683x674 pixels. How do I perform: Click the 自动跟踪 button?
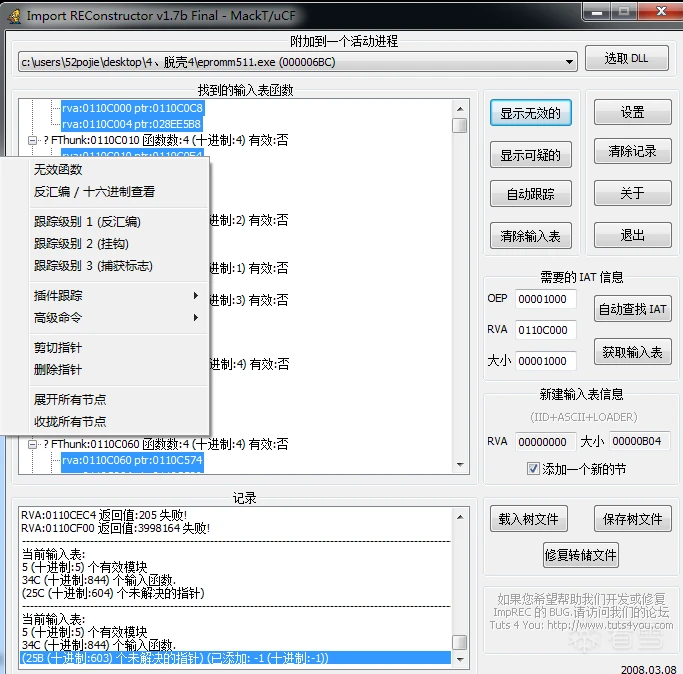[531, 193]
